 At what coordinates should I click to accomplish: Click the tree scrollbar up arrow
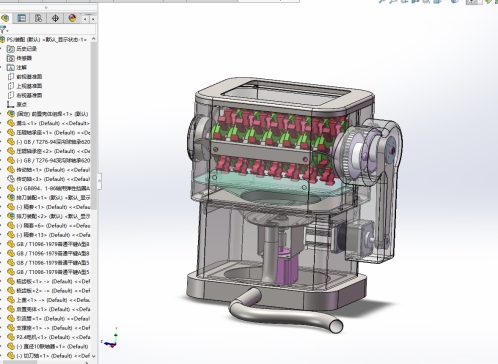point(93,39)
